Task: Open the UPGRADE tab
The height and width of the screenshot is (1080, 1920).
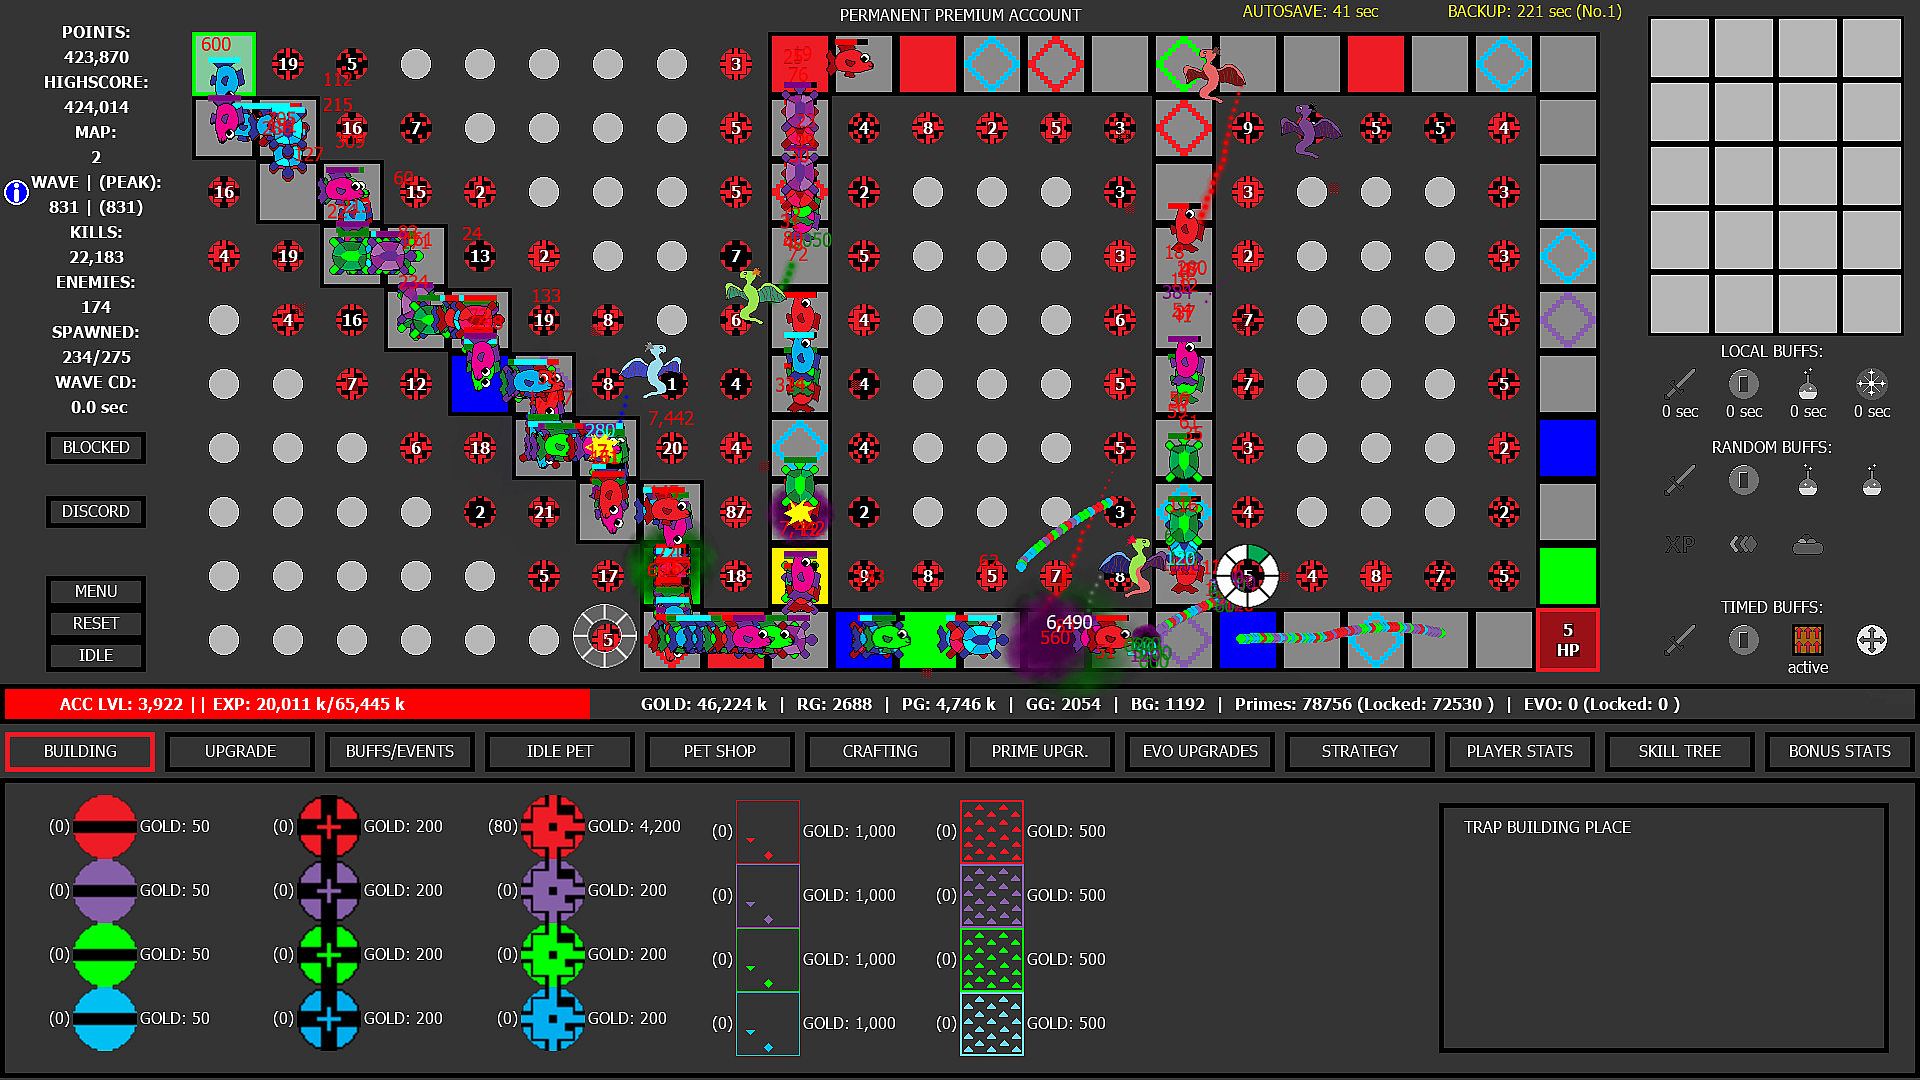Action: [x=240, y=751]
